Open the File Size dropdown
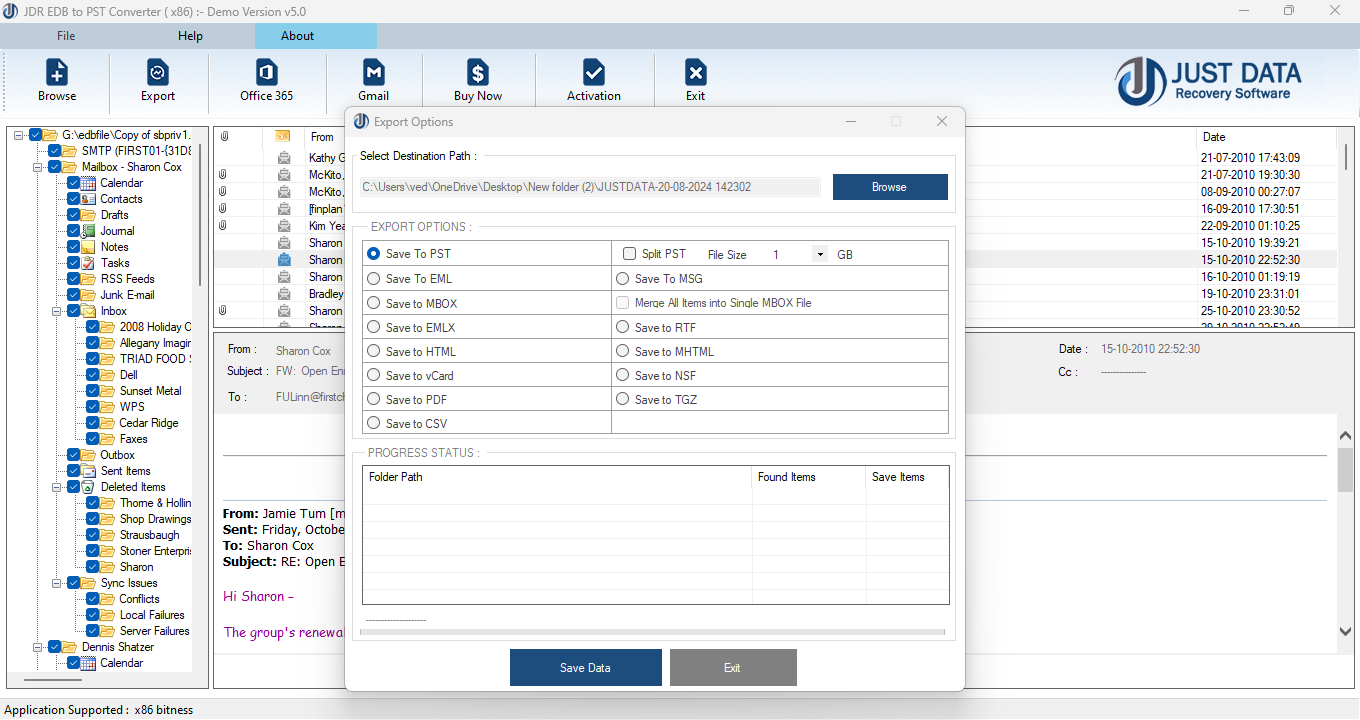Screen dimensions: 1360x720 [820, 255]
